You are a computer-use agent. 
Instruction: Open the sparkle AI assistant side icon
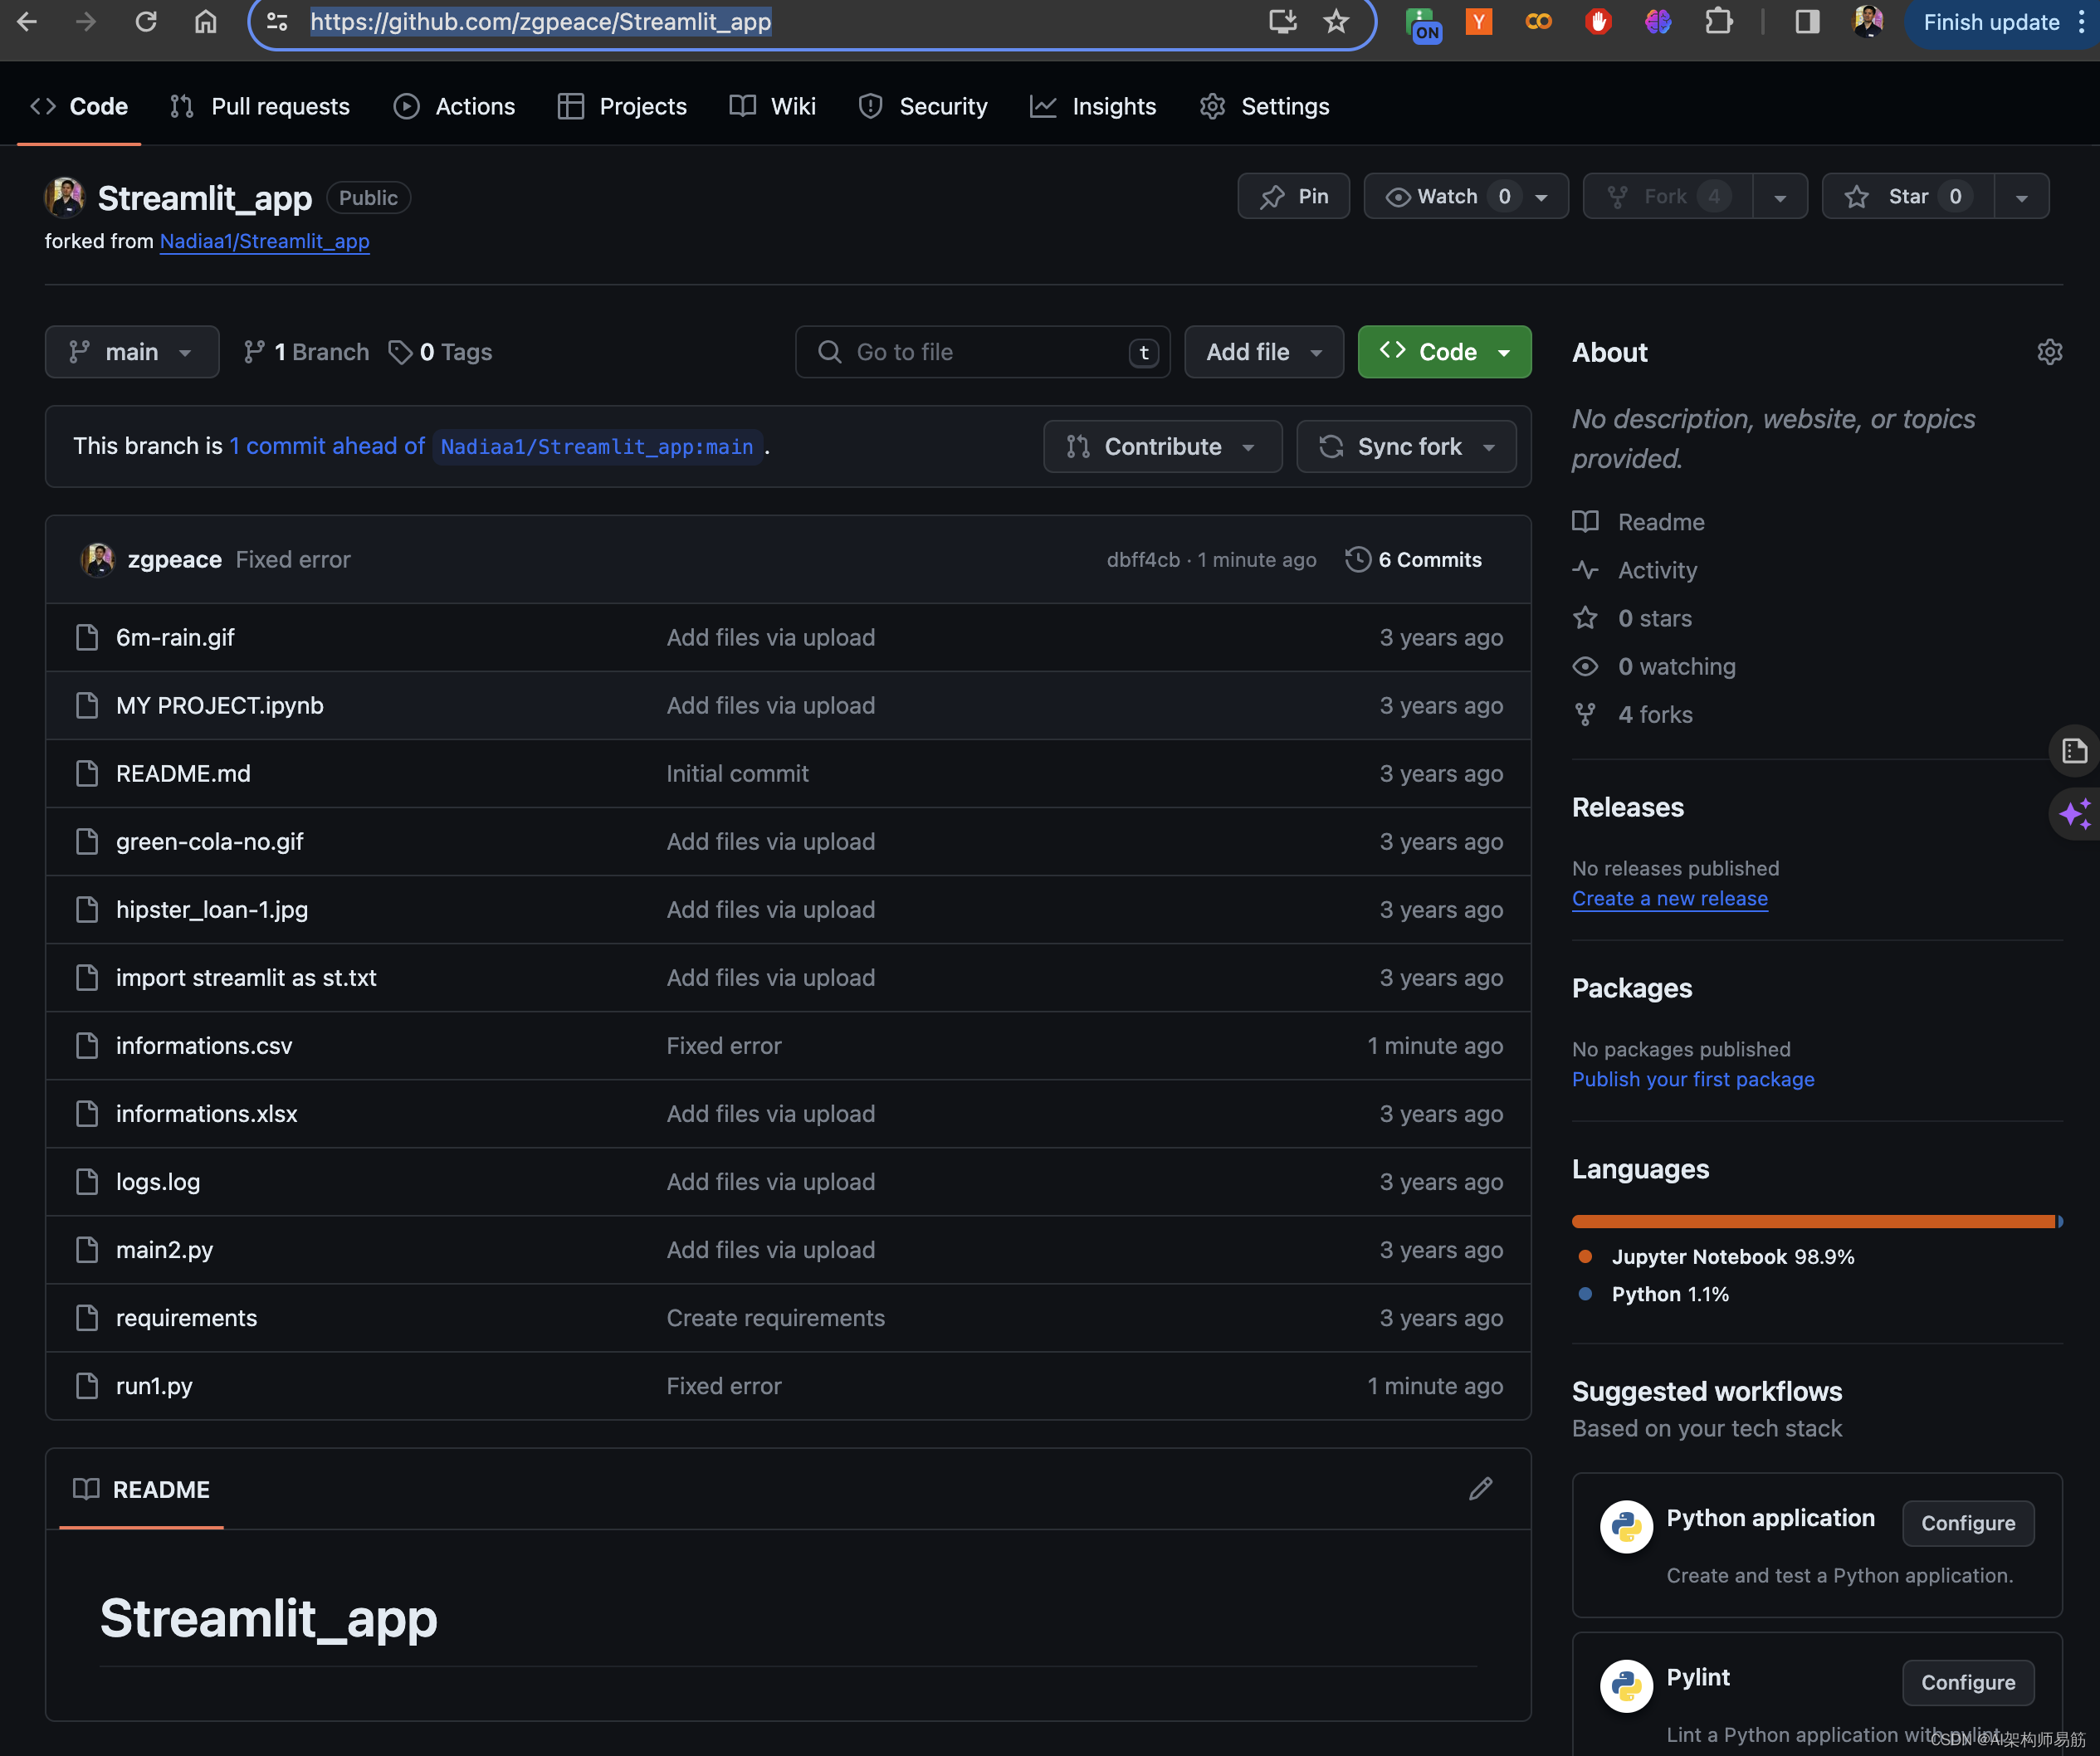(x=2074, y=814)
